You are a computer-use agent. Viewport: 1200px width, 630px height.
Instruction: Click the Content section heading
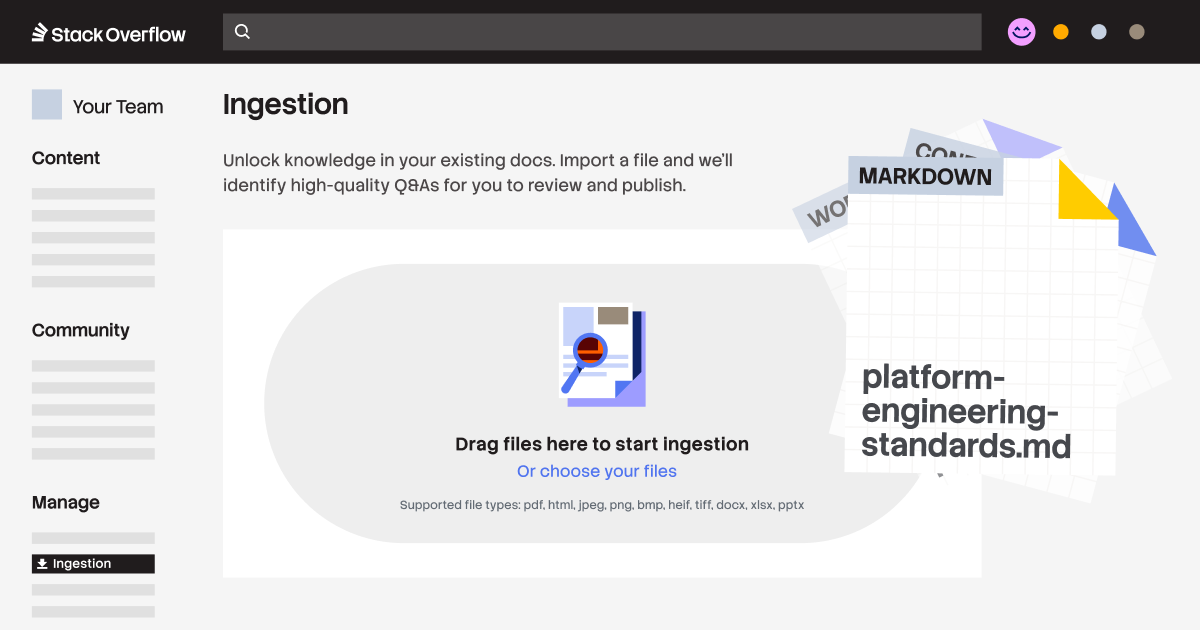click(66, 158)
